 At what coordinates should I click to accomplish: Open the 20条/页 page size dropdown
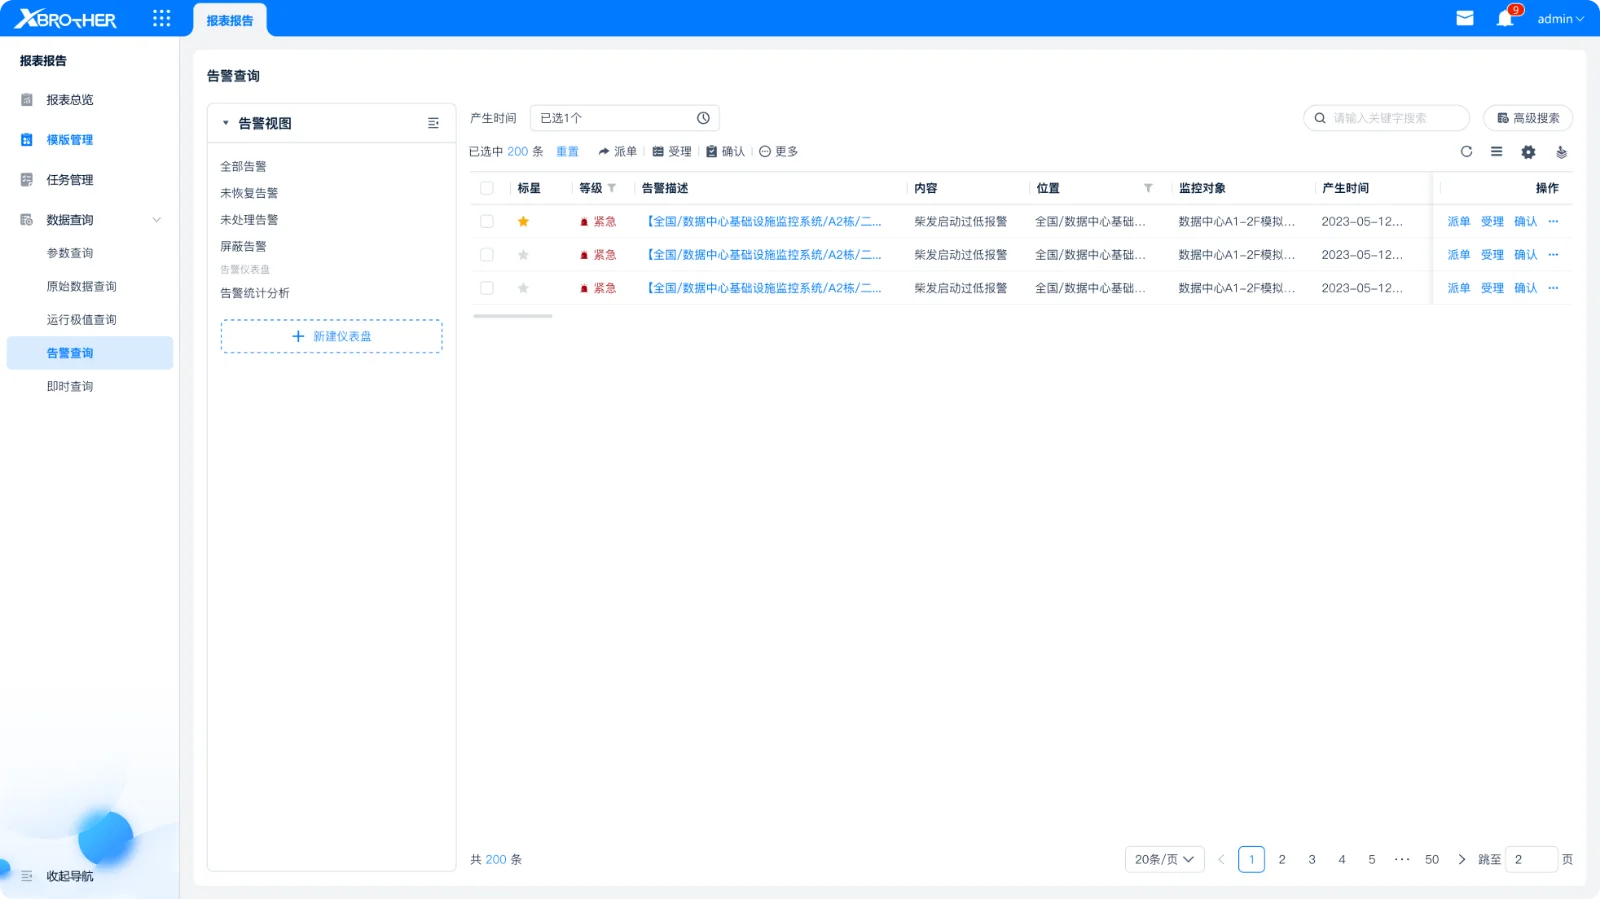[1164, 859]
